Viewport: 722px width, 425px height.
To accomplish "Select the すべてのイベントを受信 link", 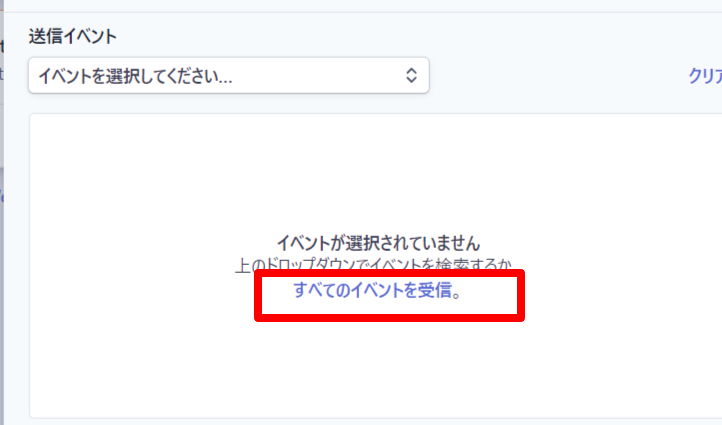I will pyautogui.click(x=373, y=290).
